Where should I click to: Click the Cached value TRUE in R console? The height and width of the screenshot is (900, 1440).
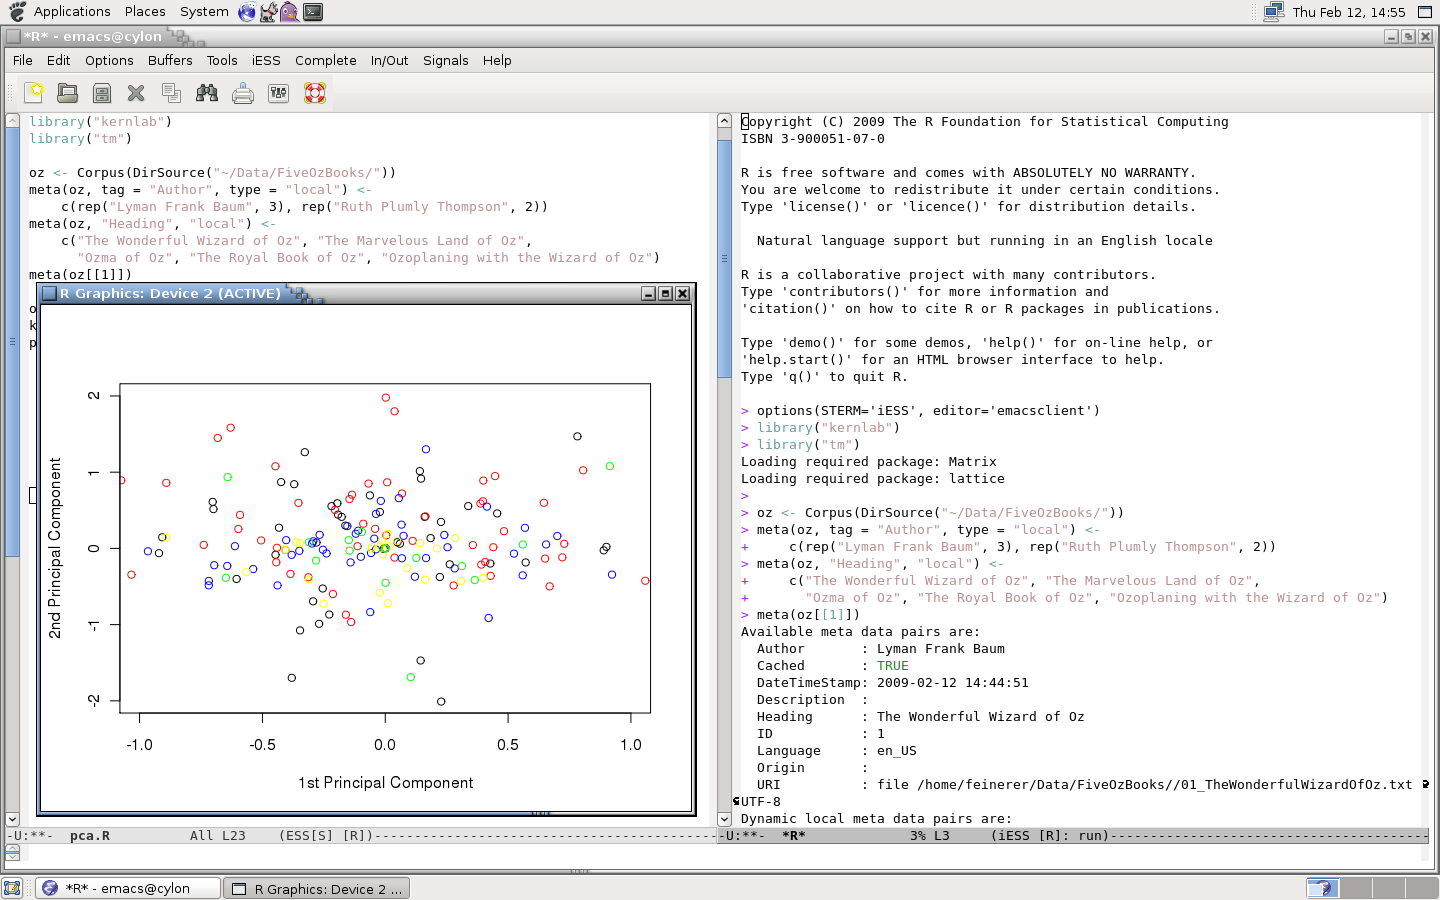point(893,666)
